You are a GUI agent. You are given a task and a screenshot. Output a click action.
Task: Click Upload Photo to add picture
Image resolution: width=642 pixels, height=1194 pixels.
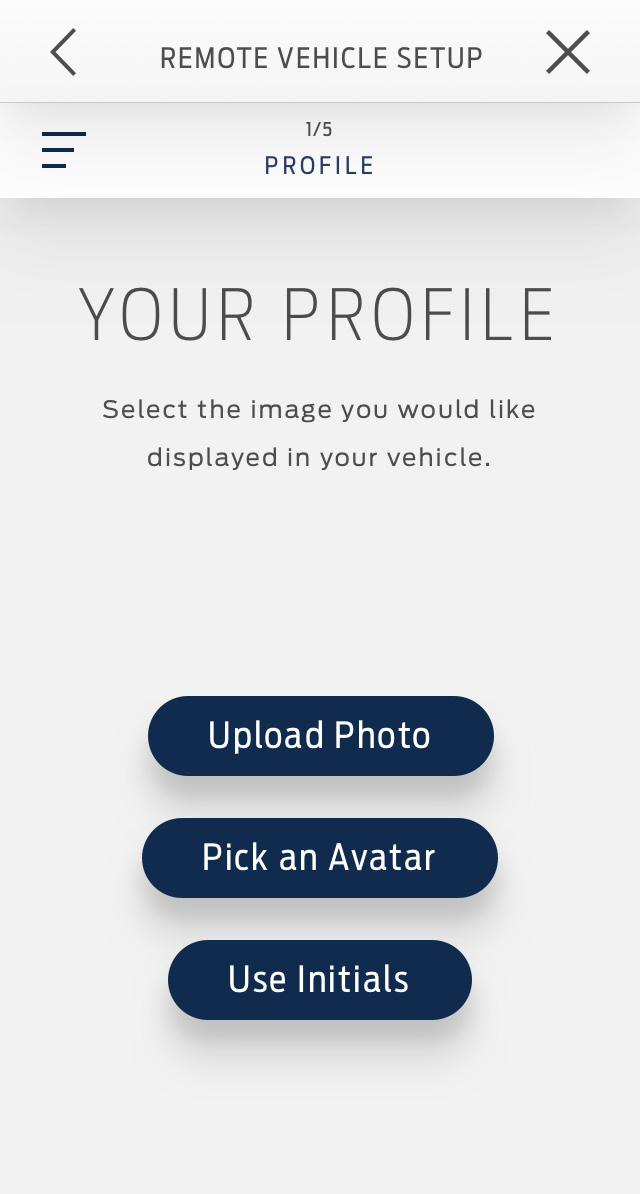pyautogui.click(x=320, y=735)
